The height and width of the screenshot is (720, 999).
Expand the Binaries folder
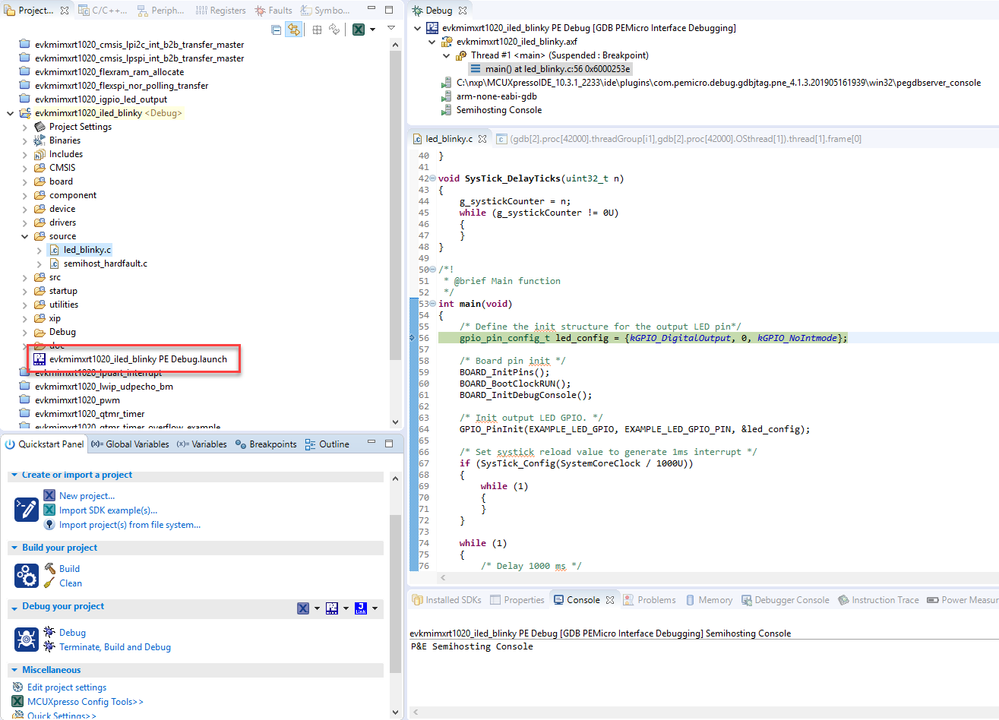25,141
